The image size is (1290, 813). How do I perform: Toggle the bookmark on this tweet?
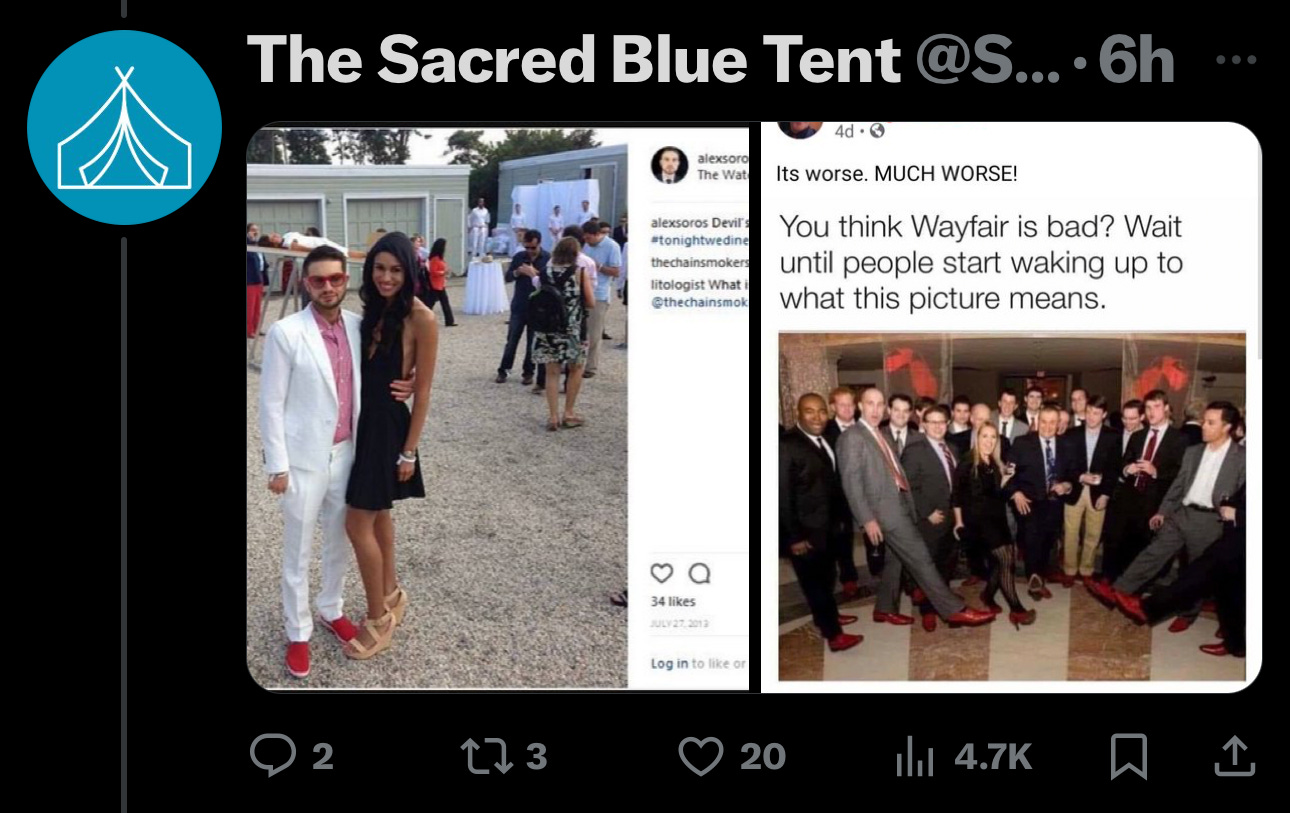(x=1128, y=757)
